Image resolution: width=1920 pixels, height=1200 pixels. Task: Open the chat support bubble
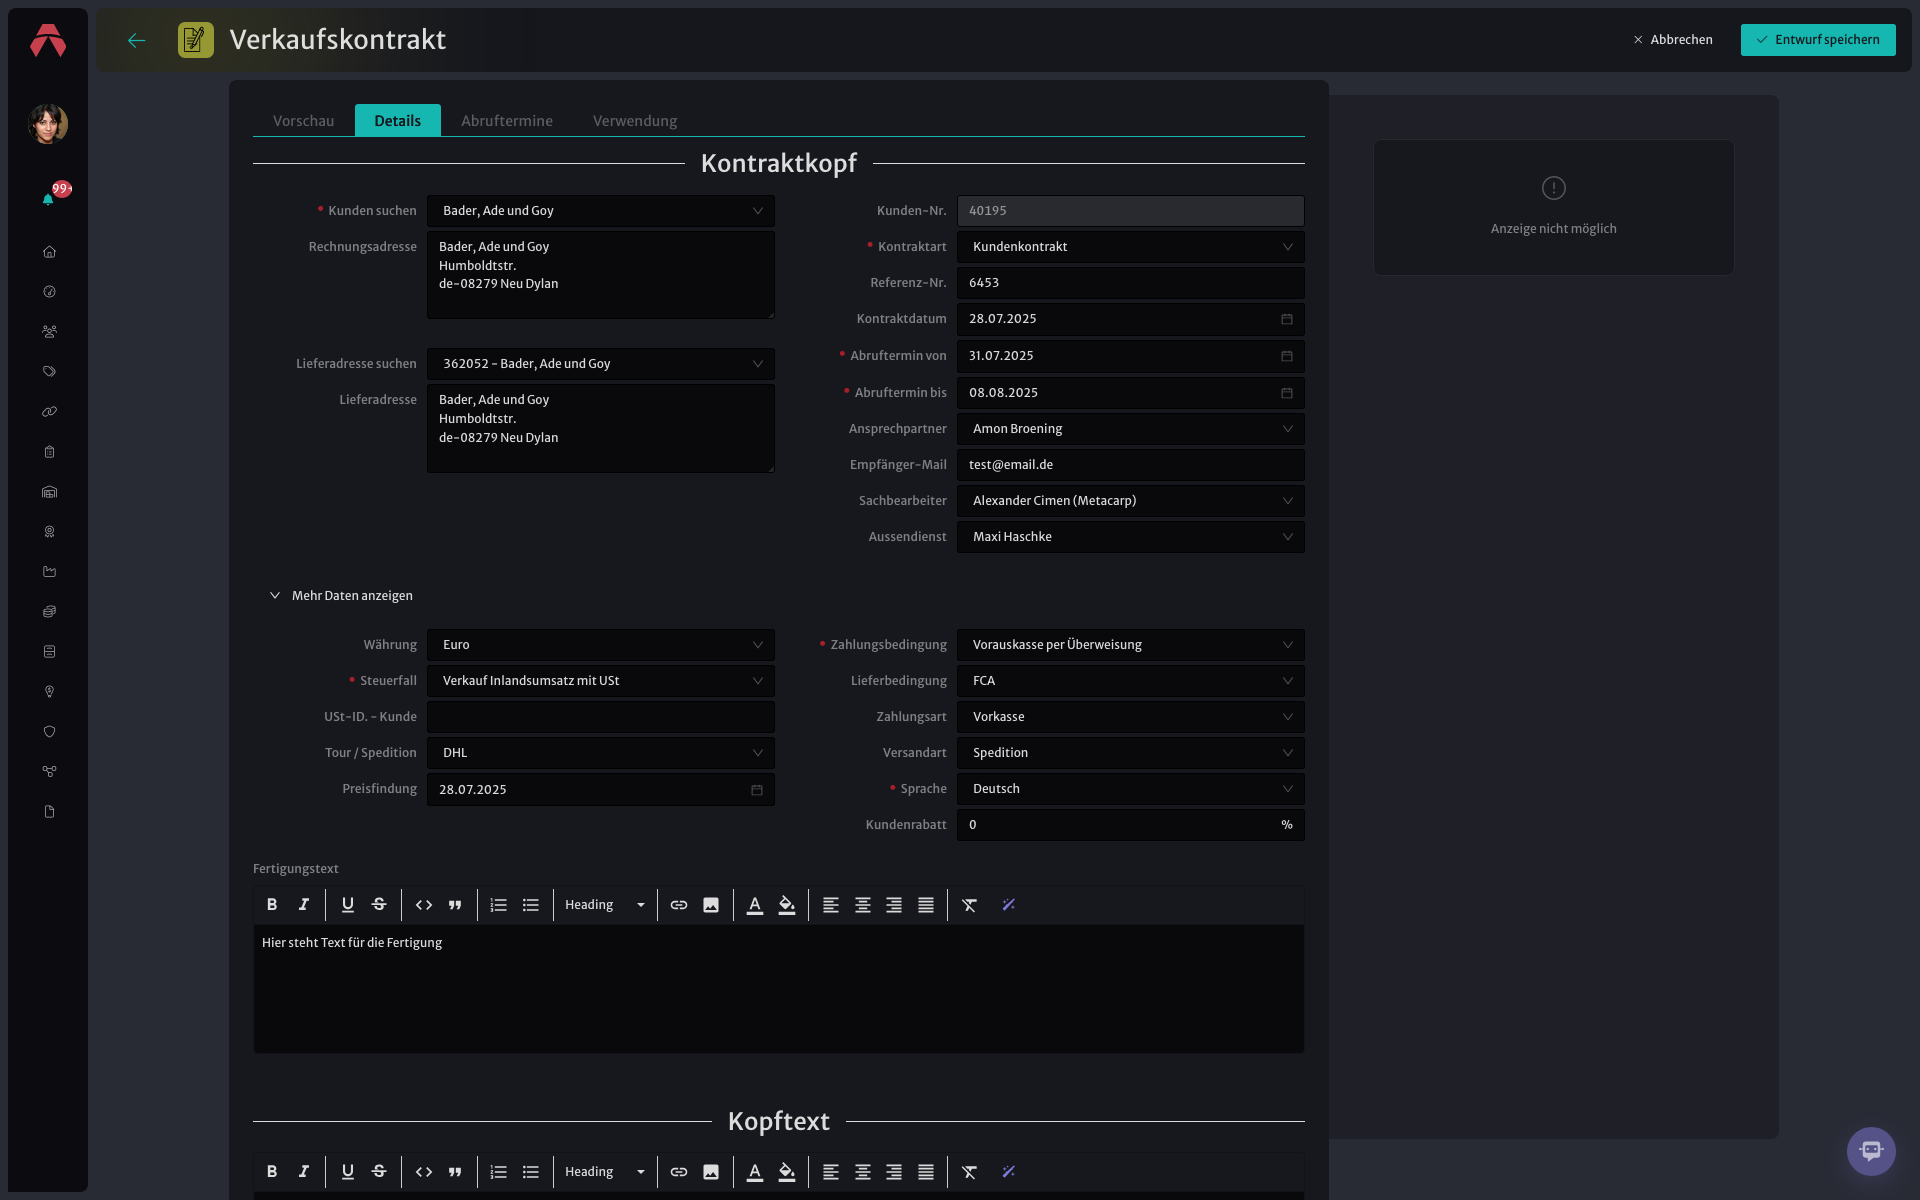coord(1871,1151)
